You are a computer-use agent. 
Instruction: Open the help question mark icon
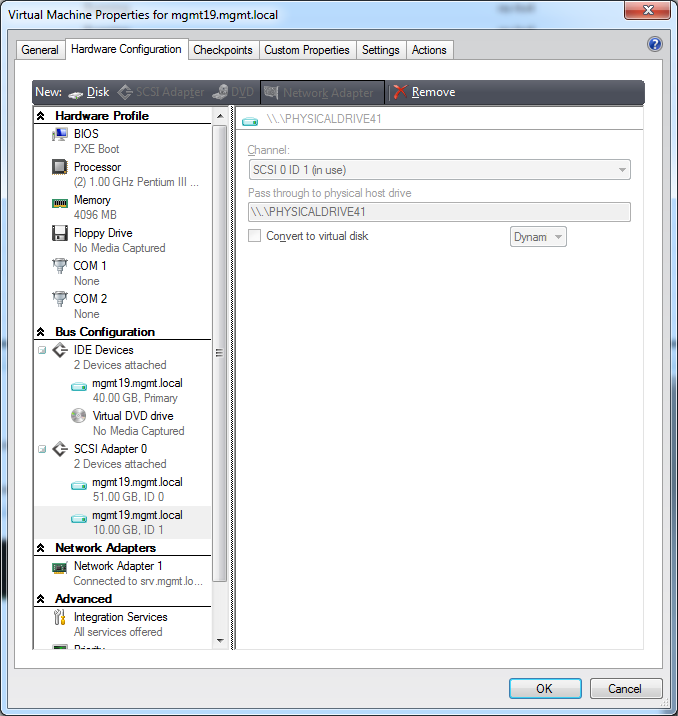pos(655,44)
